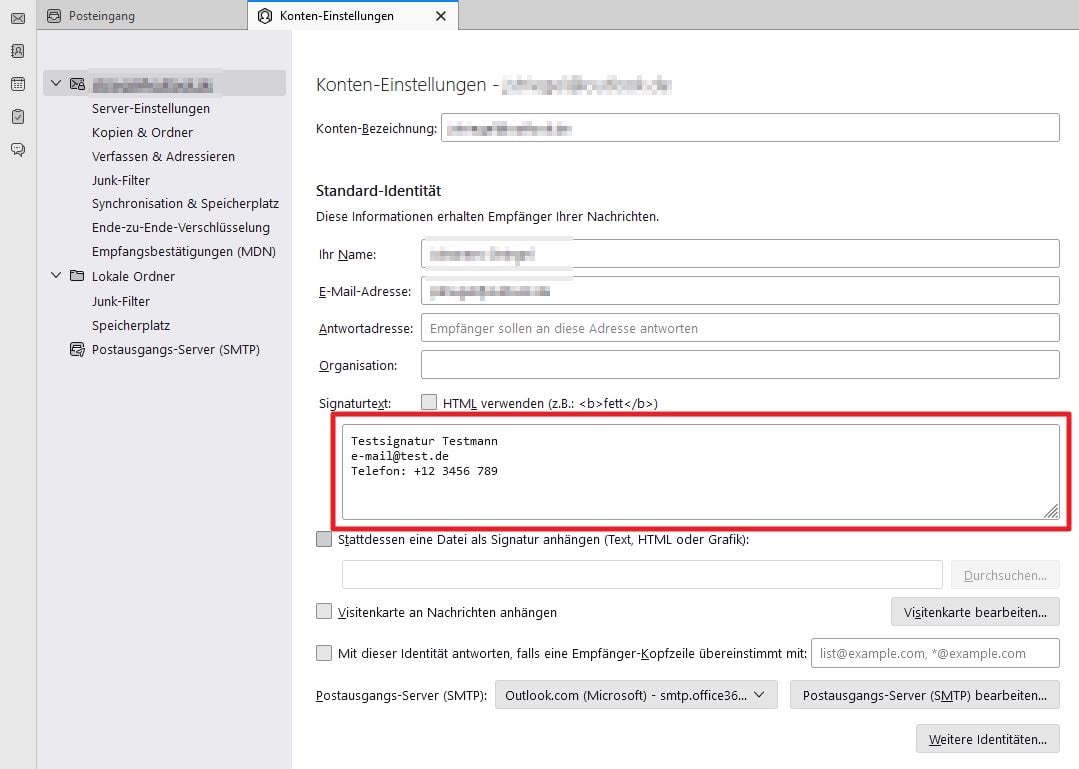Open the Address Book icon in sidebar
The image size is (1079, 769).
16,50
